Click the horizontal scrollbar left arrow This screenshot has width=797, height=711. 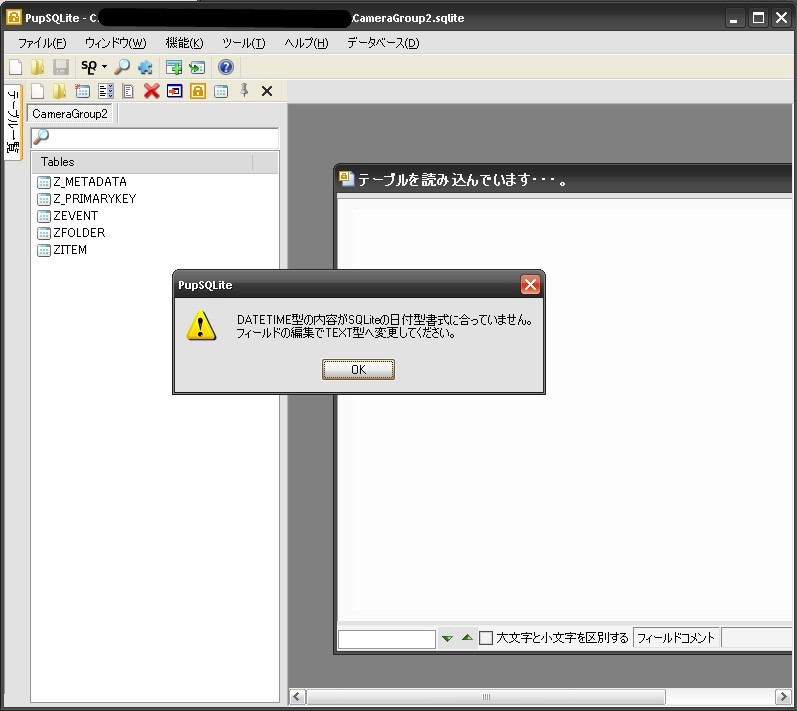click(x=297, y=696)
